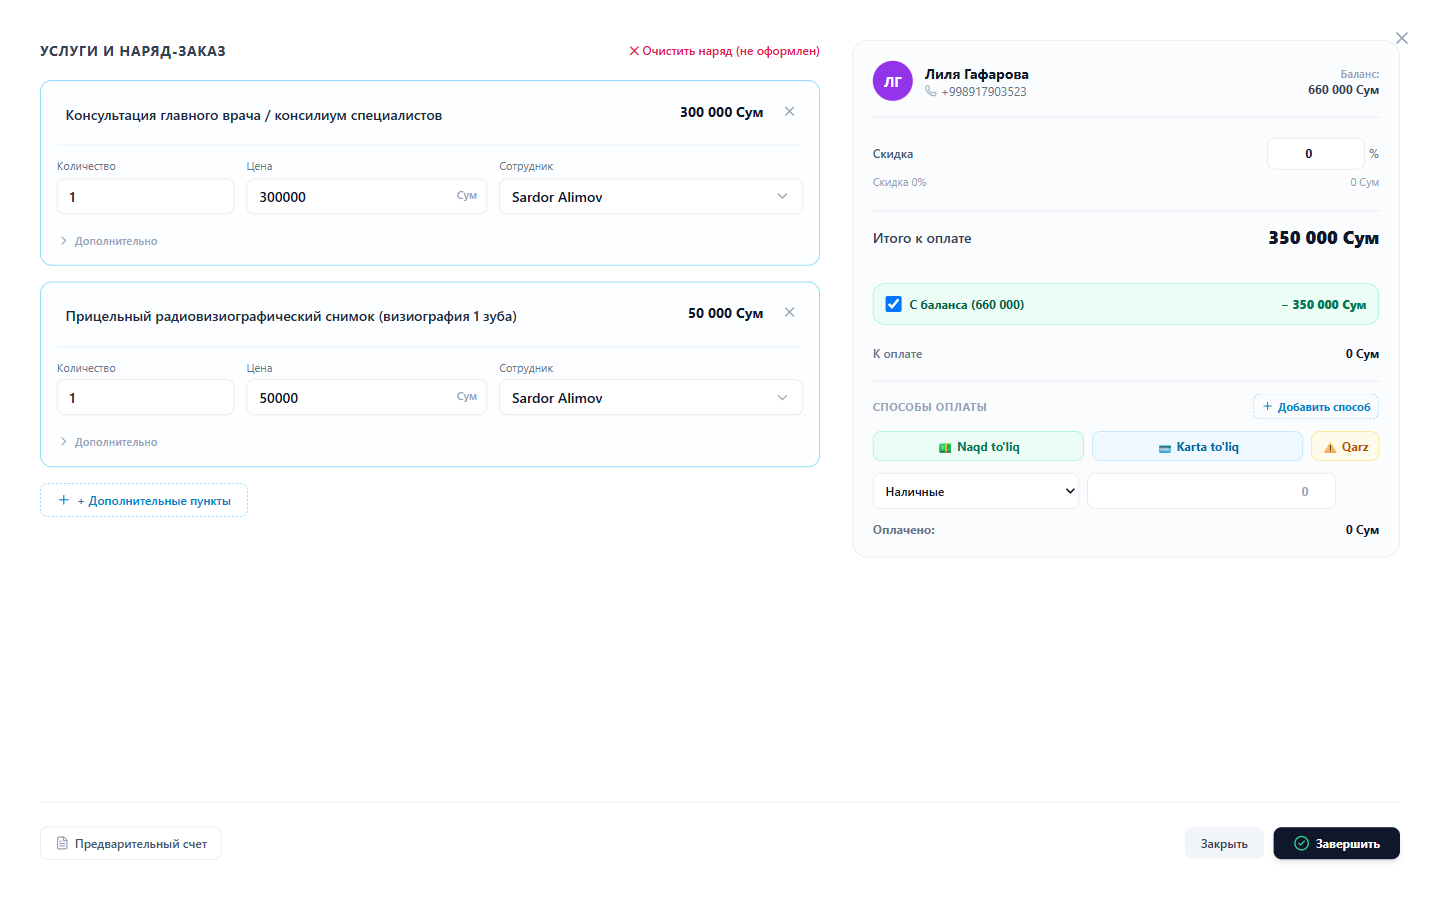1440x900 pixels.
Task: Click the total amount 350 000 Сум
Action: click(1324, 238)
